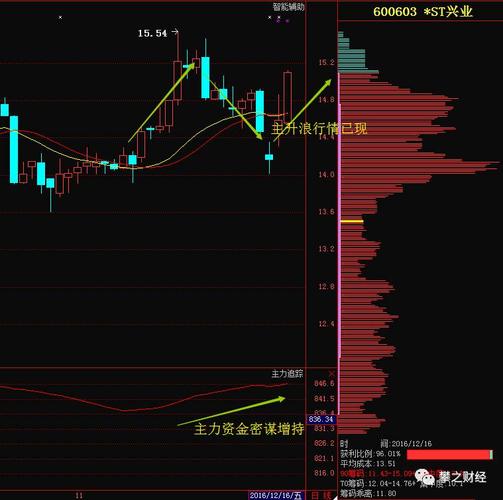The image size is (503, 500).
Task: Click the 600603 *ST兴业 stock title
Action: pos(423,12)
